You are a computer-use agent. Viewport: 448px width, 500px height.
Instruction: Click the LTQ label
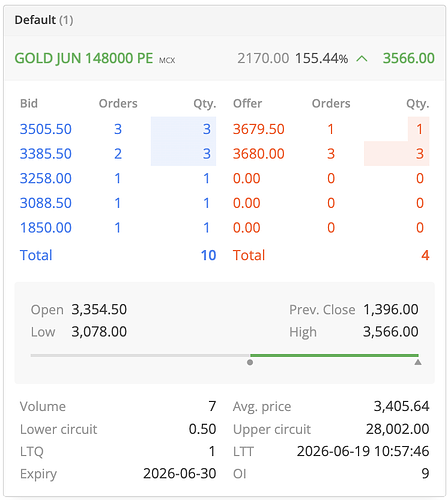coord(32,451)
